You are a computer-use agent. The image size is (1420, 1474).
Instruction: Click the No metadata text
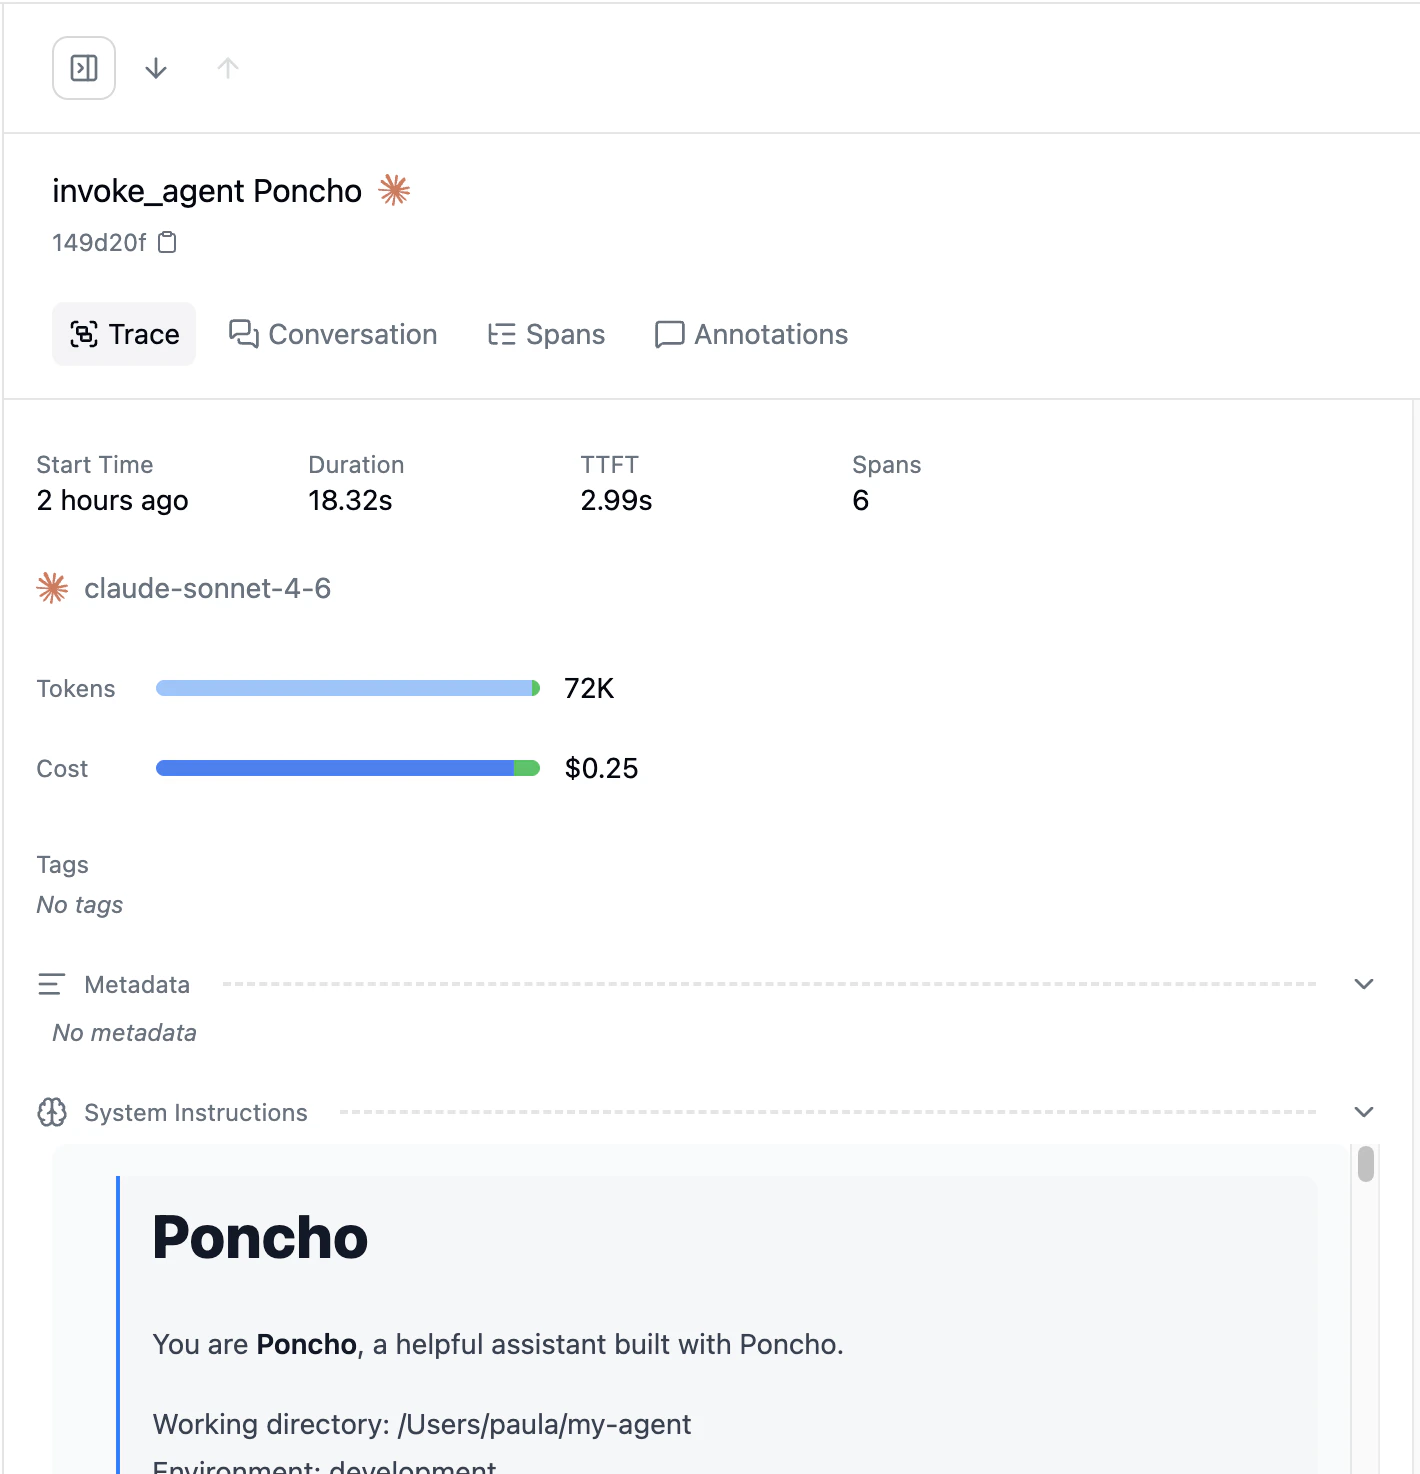coord(125,1033)
